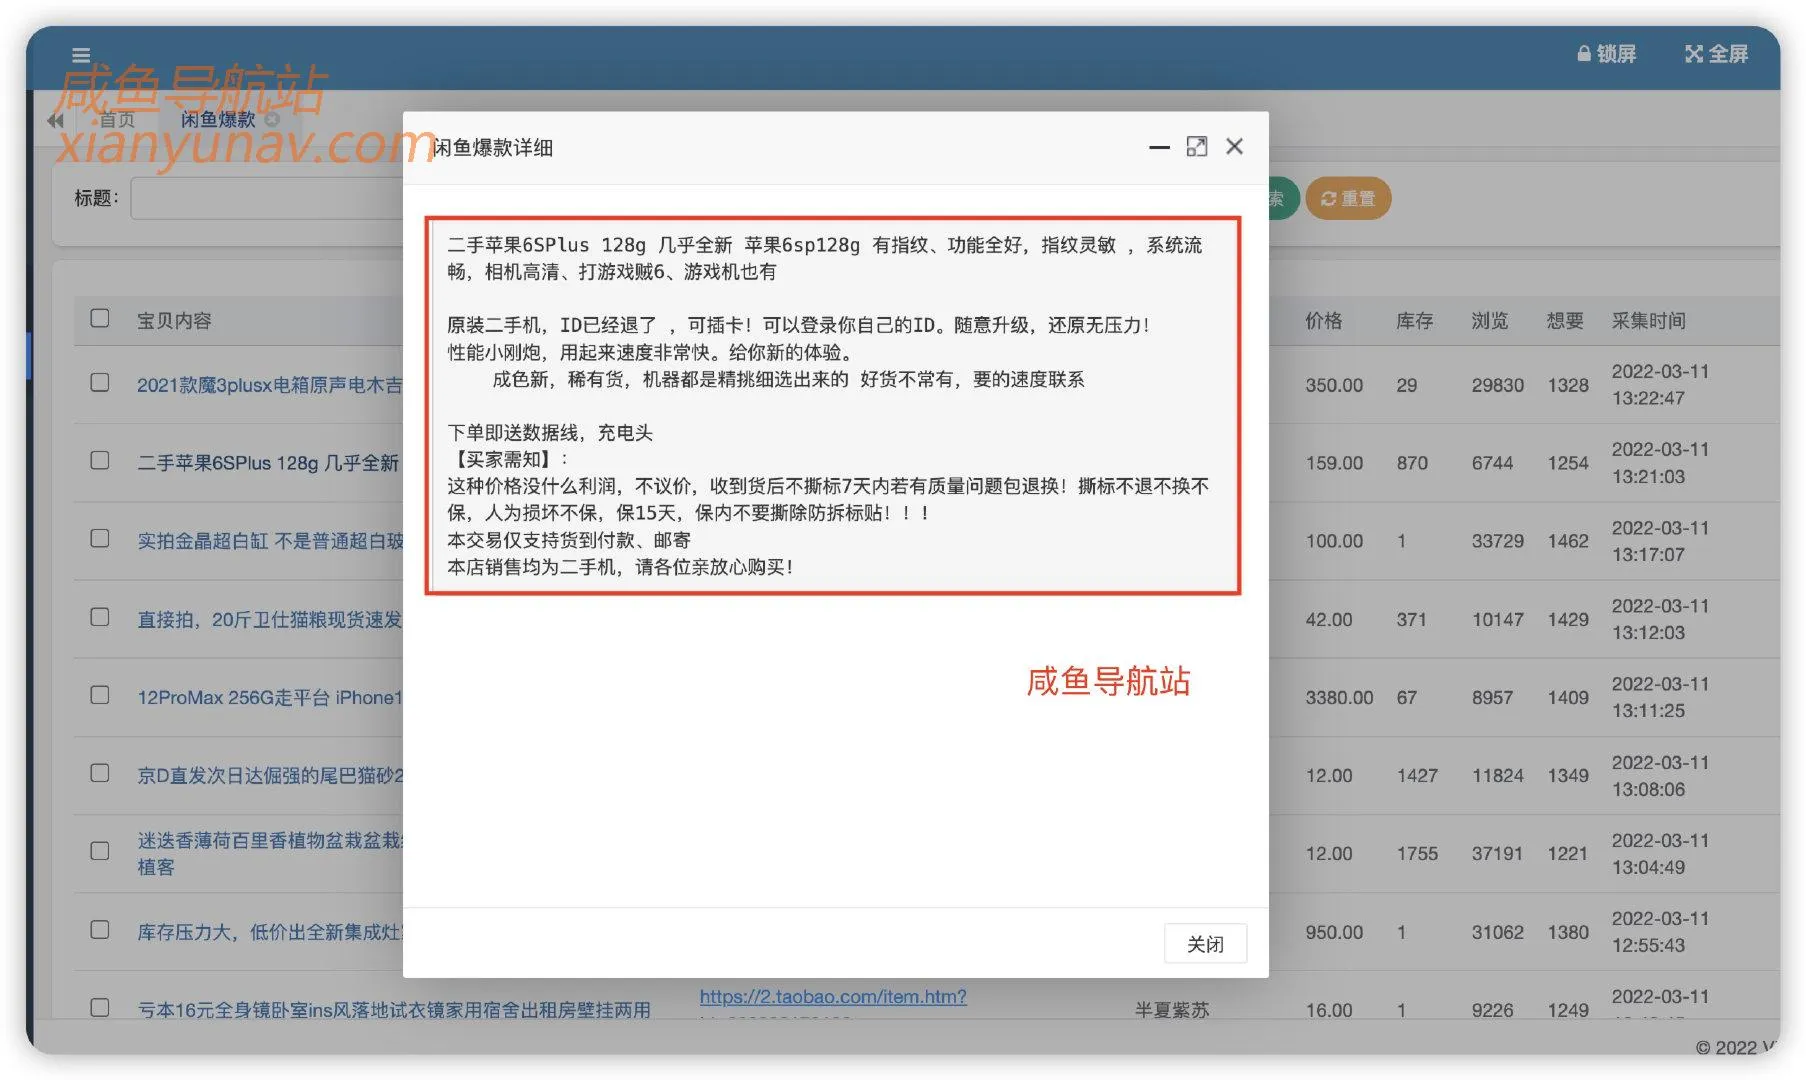The height and width of the screenshot is (1080, 1806).
Task: Open the 2.taobao.com item link
Action: point(832,997)
